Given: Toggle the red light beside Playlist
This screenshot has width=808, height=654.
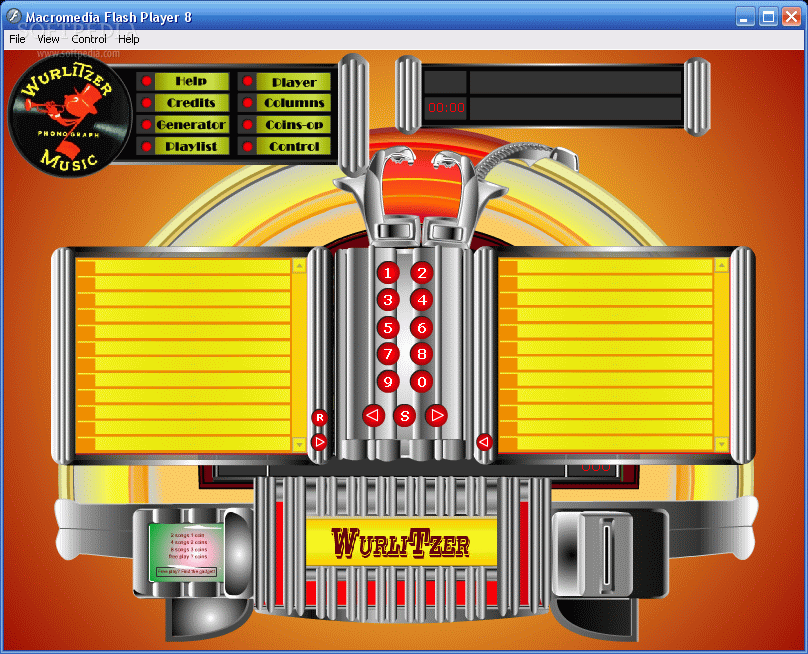Looking at the screenshot, I should 146,146.
